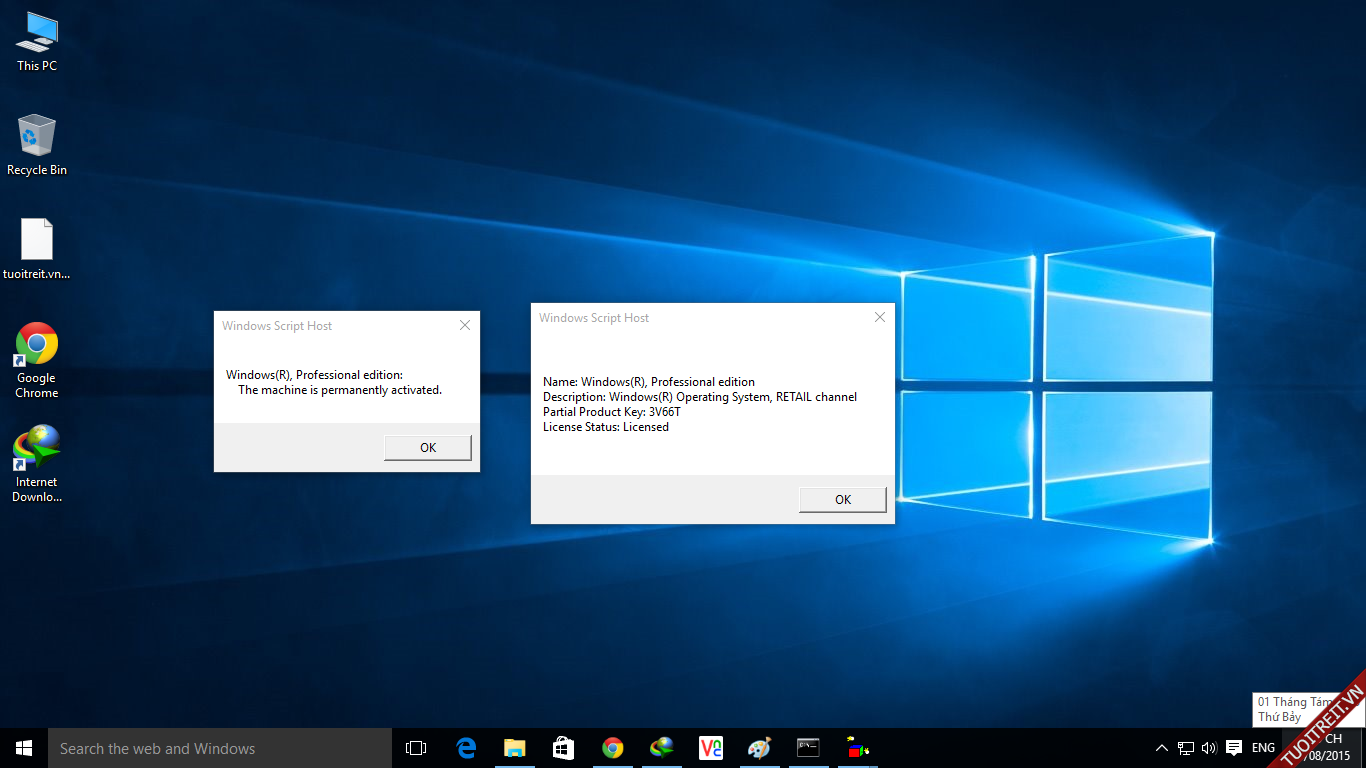Viewport: 1366px width, 768px height.
Task: Switch to Command Prompt taskbar window
Action: click(x=808, y=748)
